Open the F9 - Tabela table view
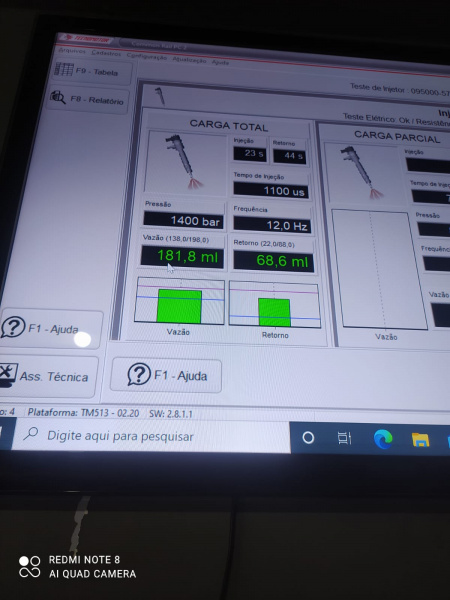The image size is (450, 600). pos(91,71)
